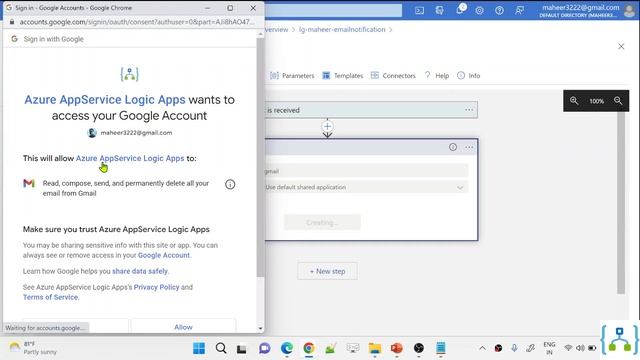640x360 pixels.
Task: Open the trigger card's ellipsis menu
Action: point(469,110)
